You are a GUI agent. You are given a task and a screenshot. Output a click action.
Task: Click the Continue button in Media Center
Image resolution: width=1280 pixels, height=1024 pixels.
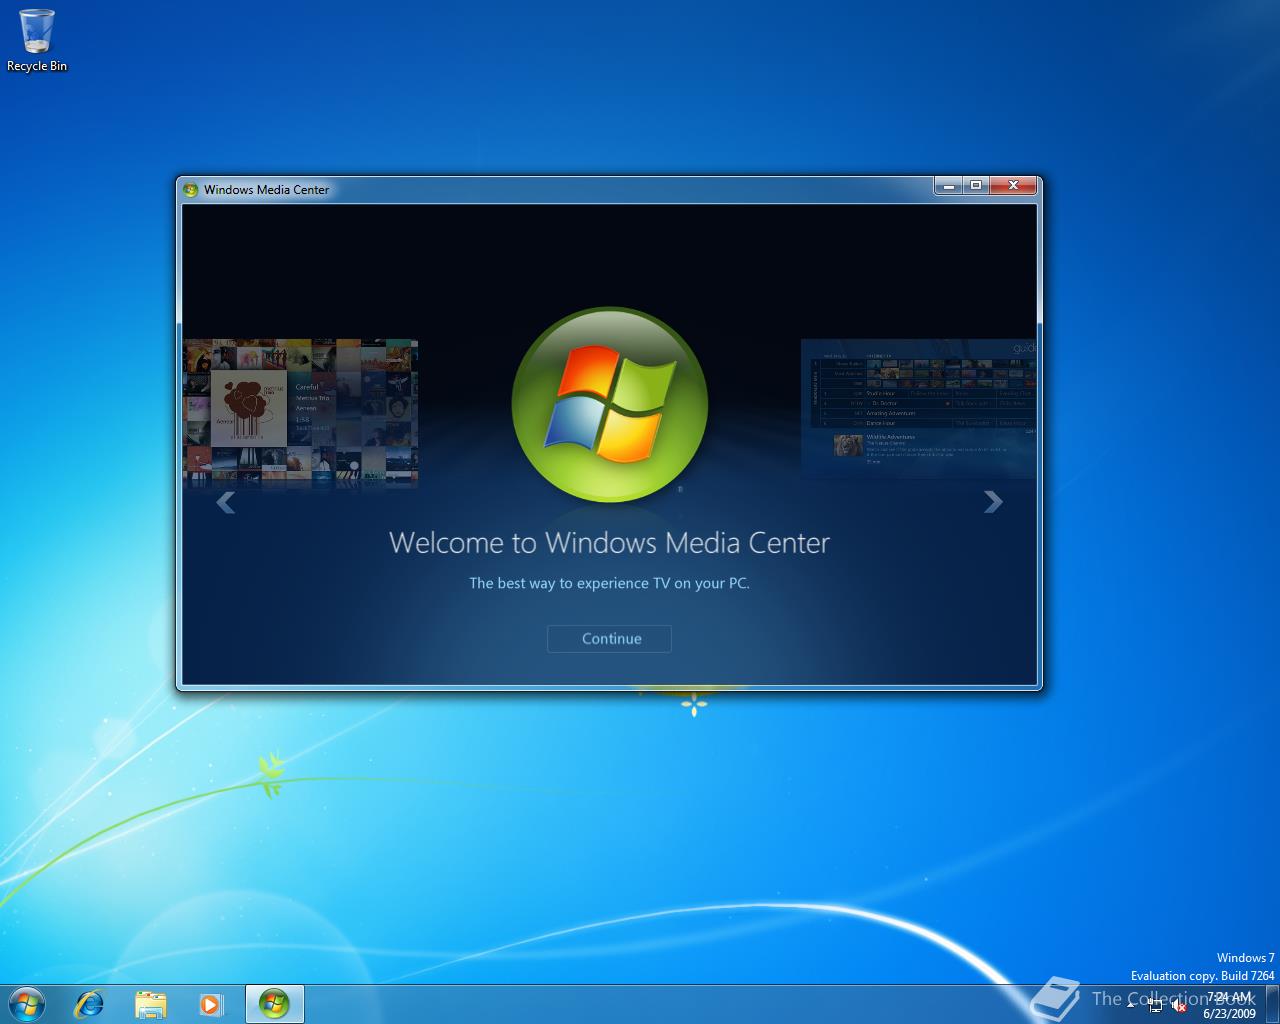tap(609, 638)
